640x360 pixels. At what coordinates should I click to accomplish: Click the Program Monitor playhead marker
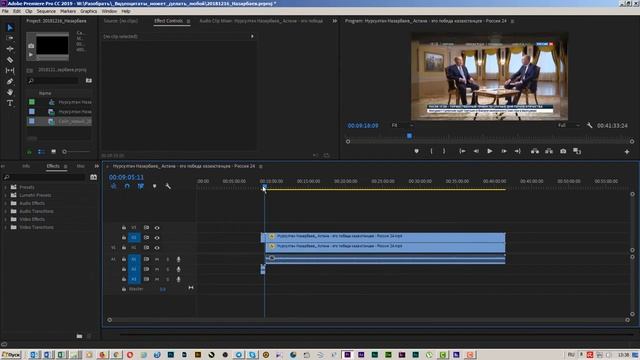(x=409, y=136)
